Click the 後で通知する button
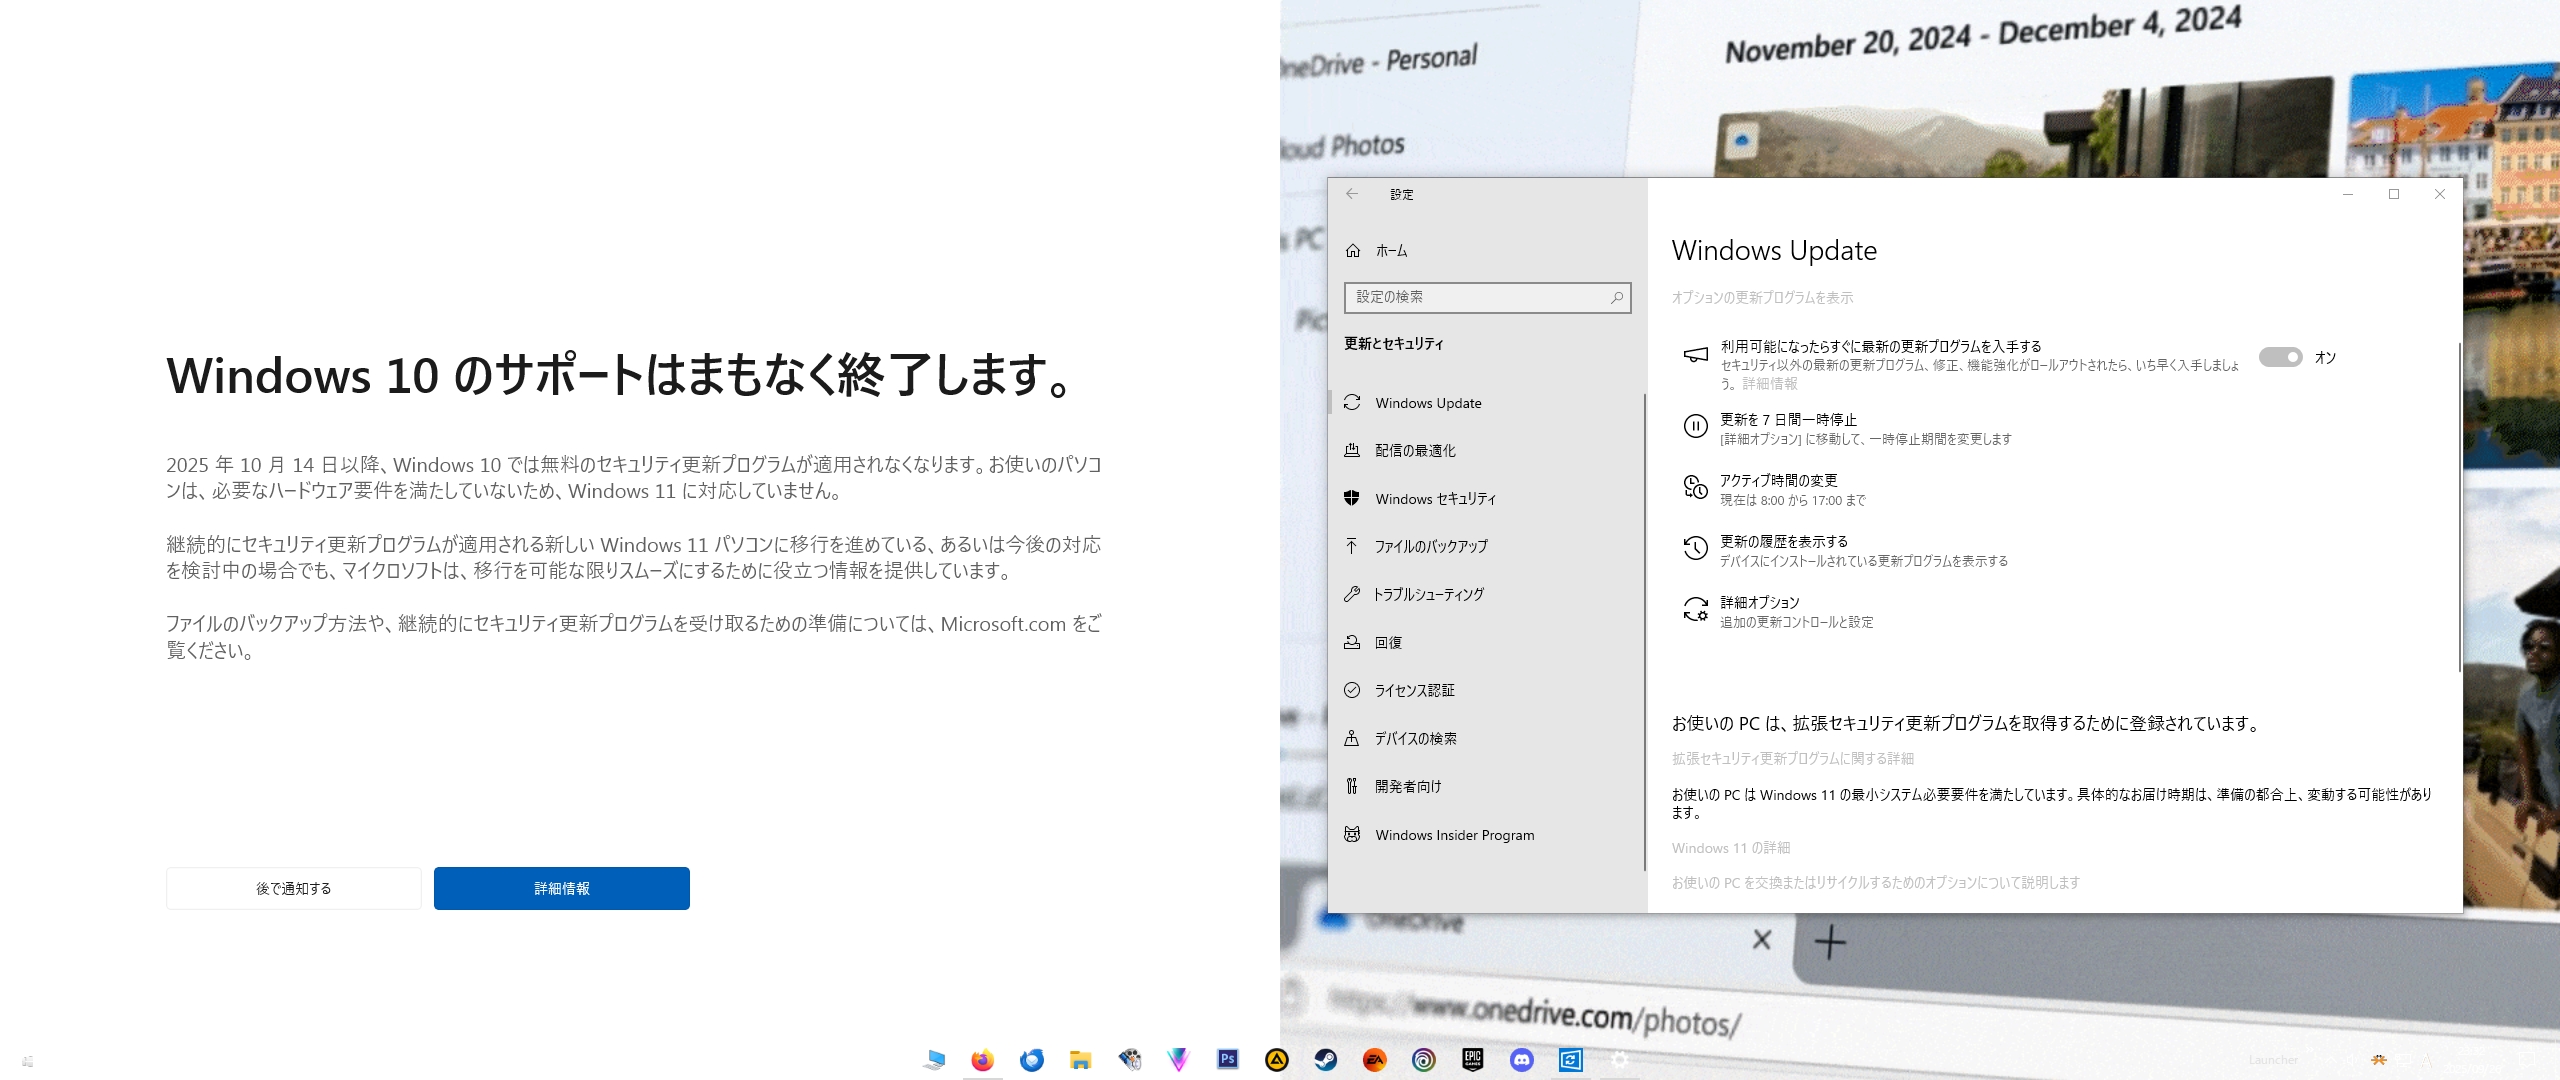Viewport: 2560px width, 1080px height. pos(293,888)
